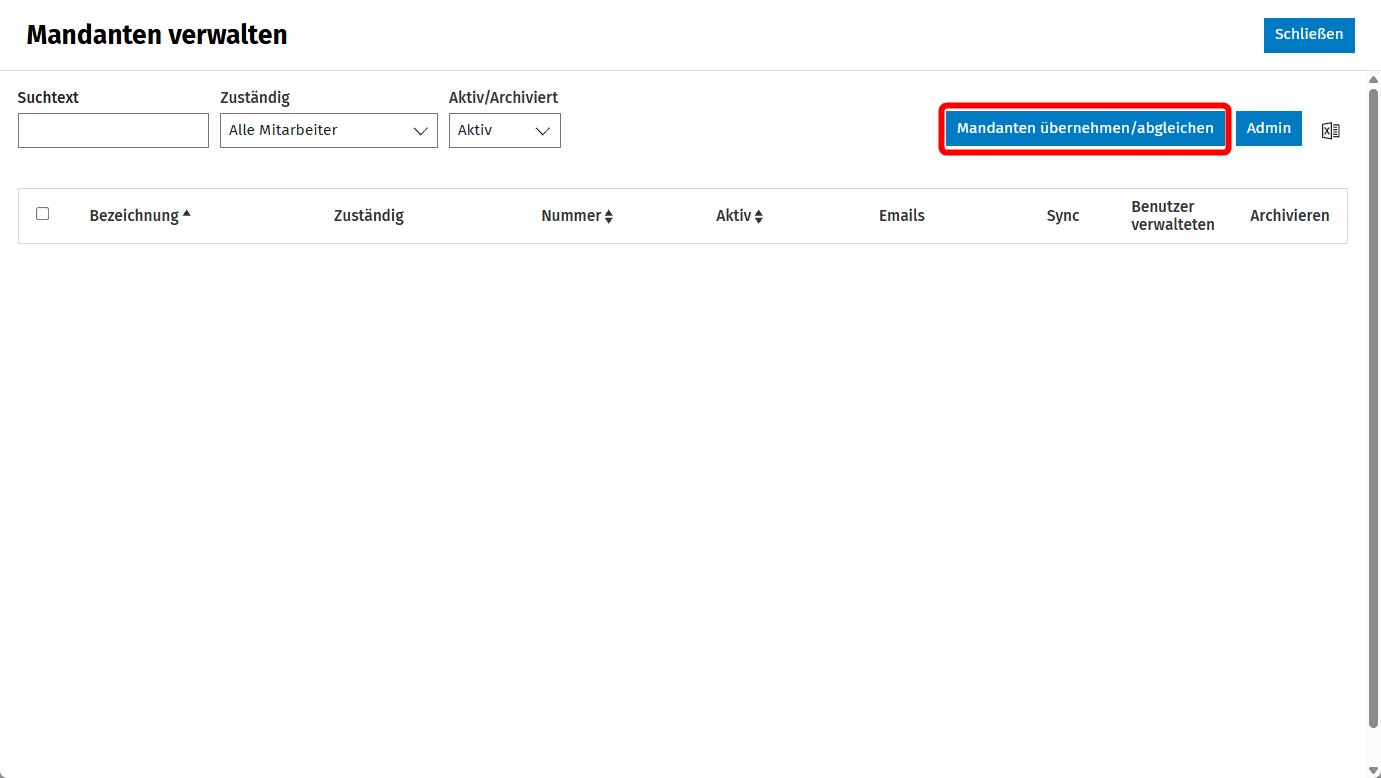The height and width of the screenshot is (778, 1381).
Task: Close the dialog with Schließen
Action: click(x=1309, y=34)
